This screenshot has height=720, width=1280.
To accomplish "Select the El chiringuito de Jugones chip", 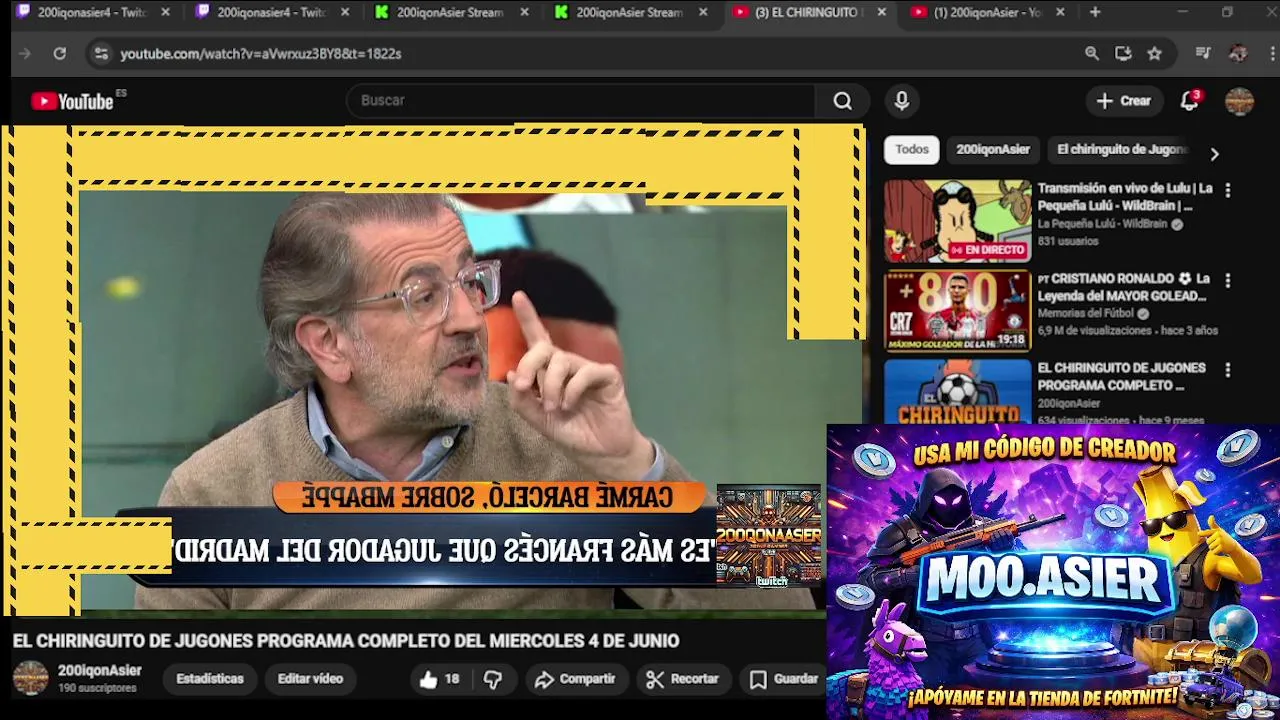I will [1122, 150].
